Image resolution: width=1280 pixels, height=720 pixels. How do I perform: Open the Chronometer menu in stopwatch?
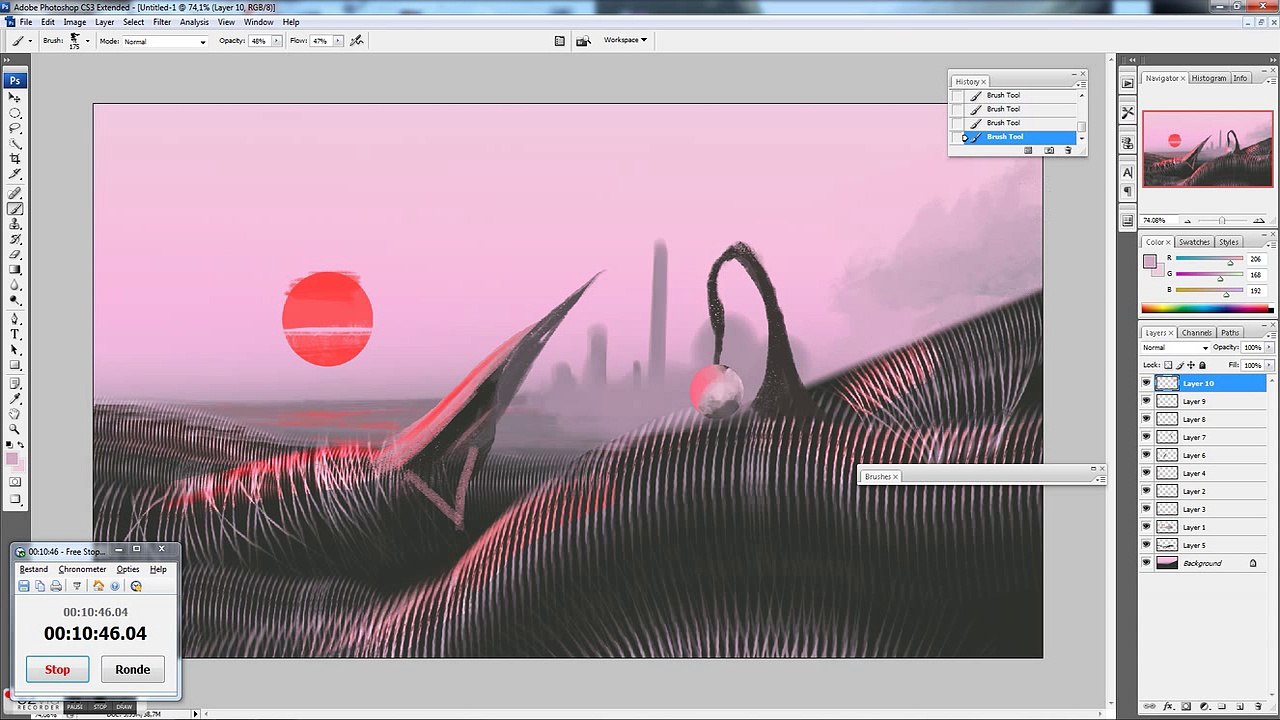(82, 569)
